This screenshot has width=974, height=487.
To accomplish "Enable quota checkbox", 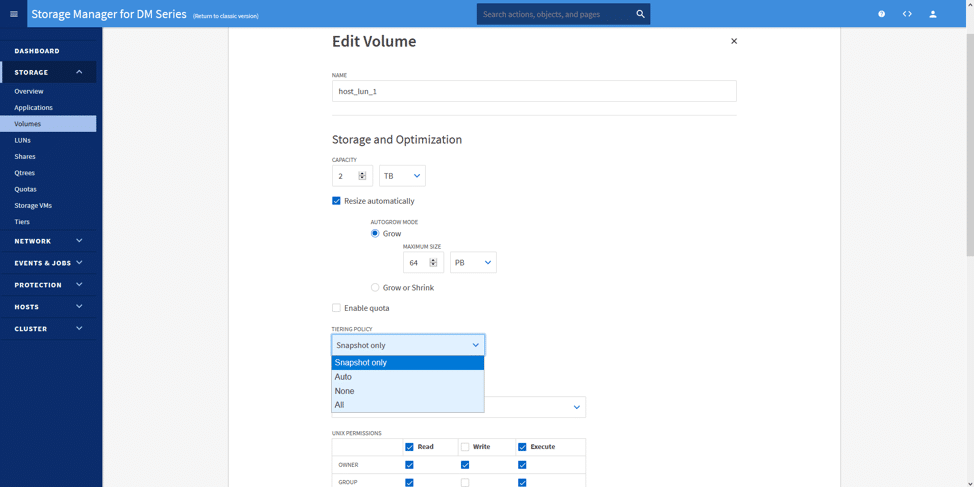I will [x=336, y=307].
